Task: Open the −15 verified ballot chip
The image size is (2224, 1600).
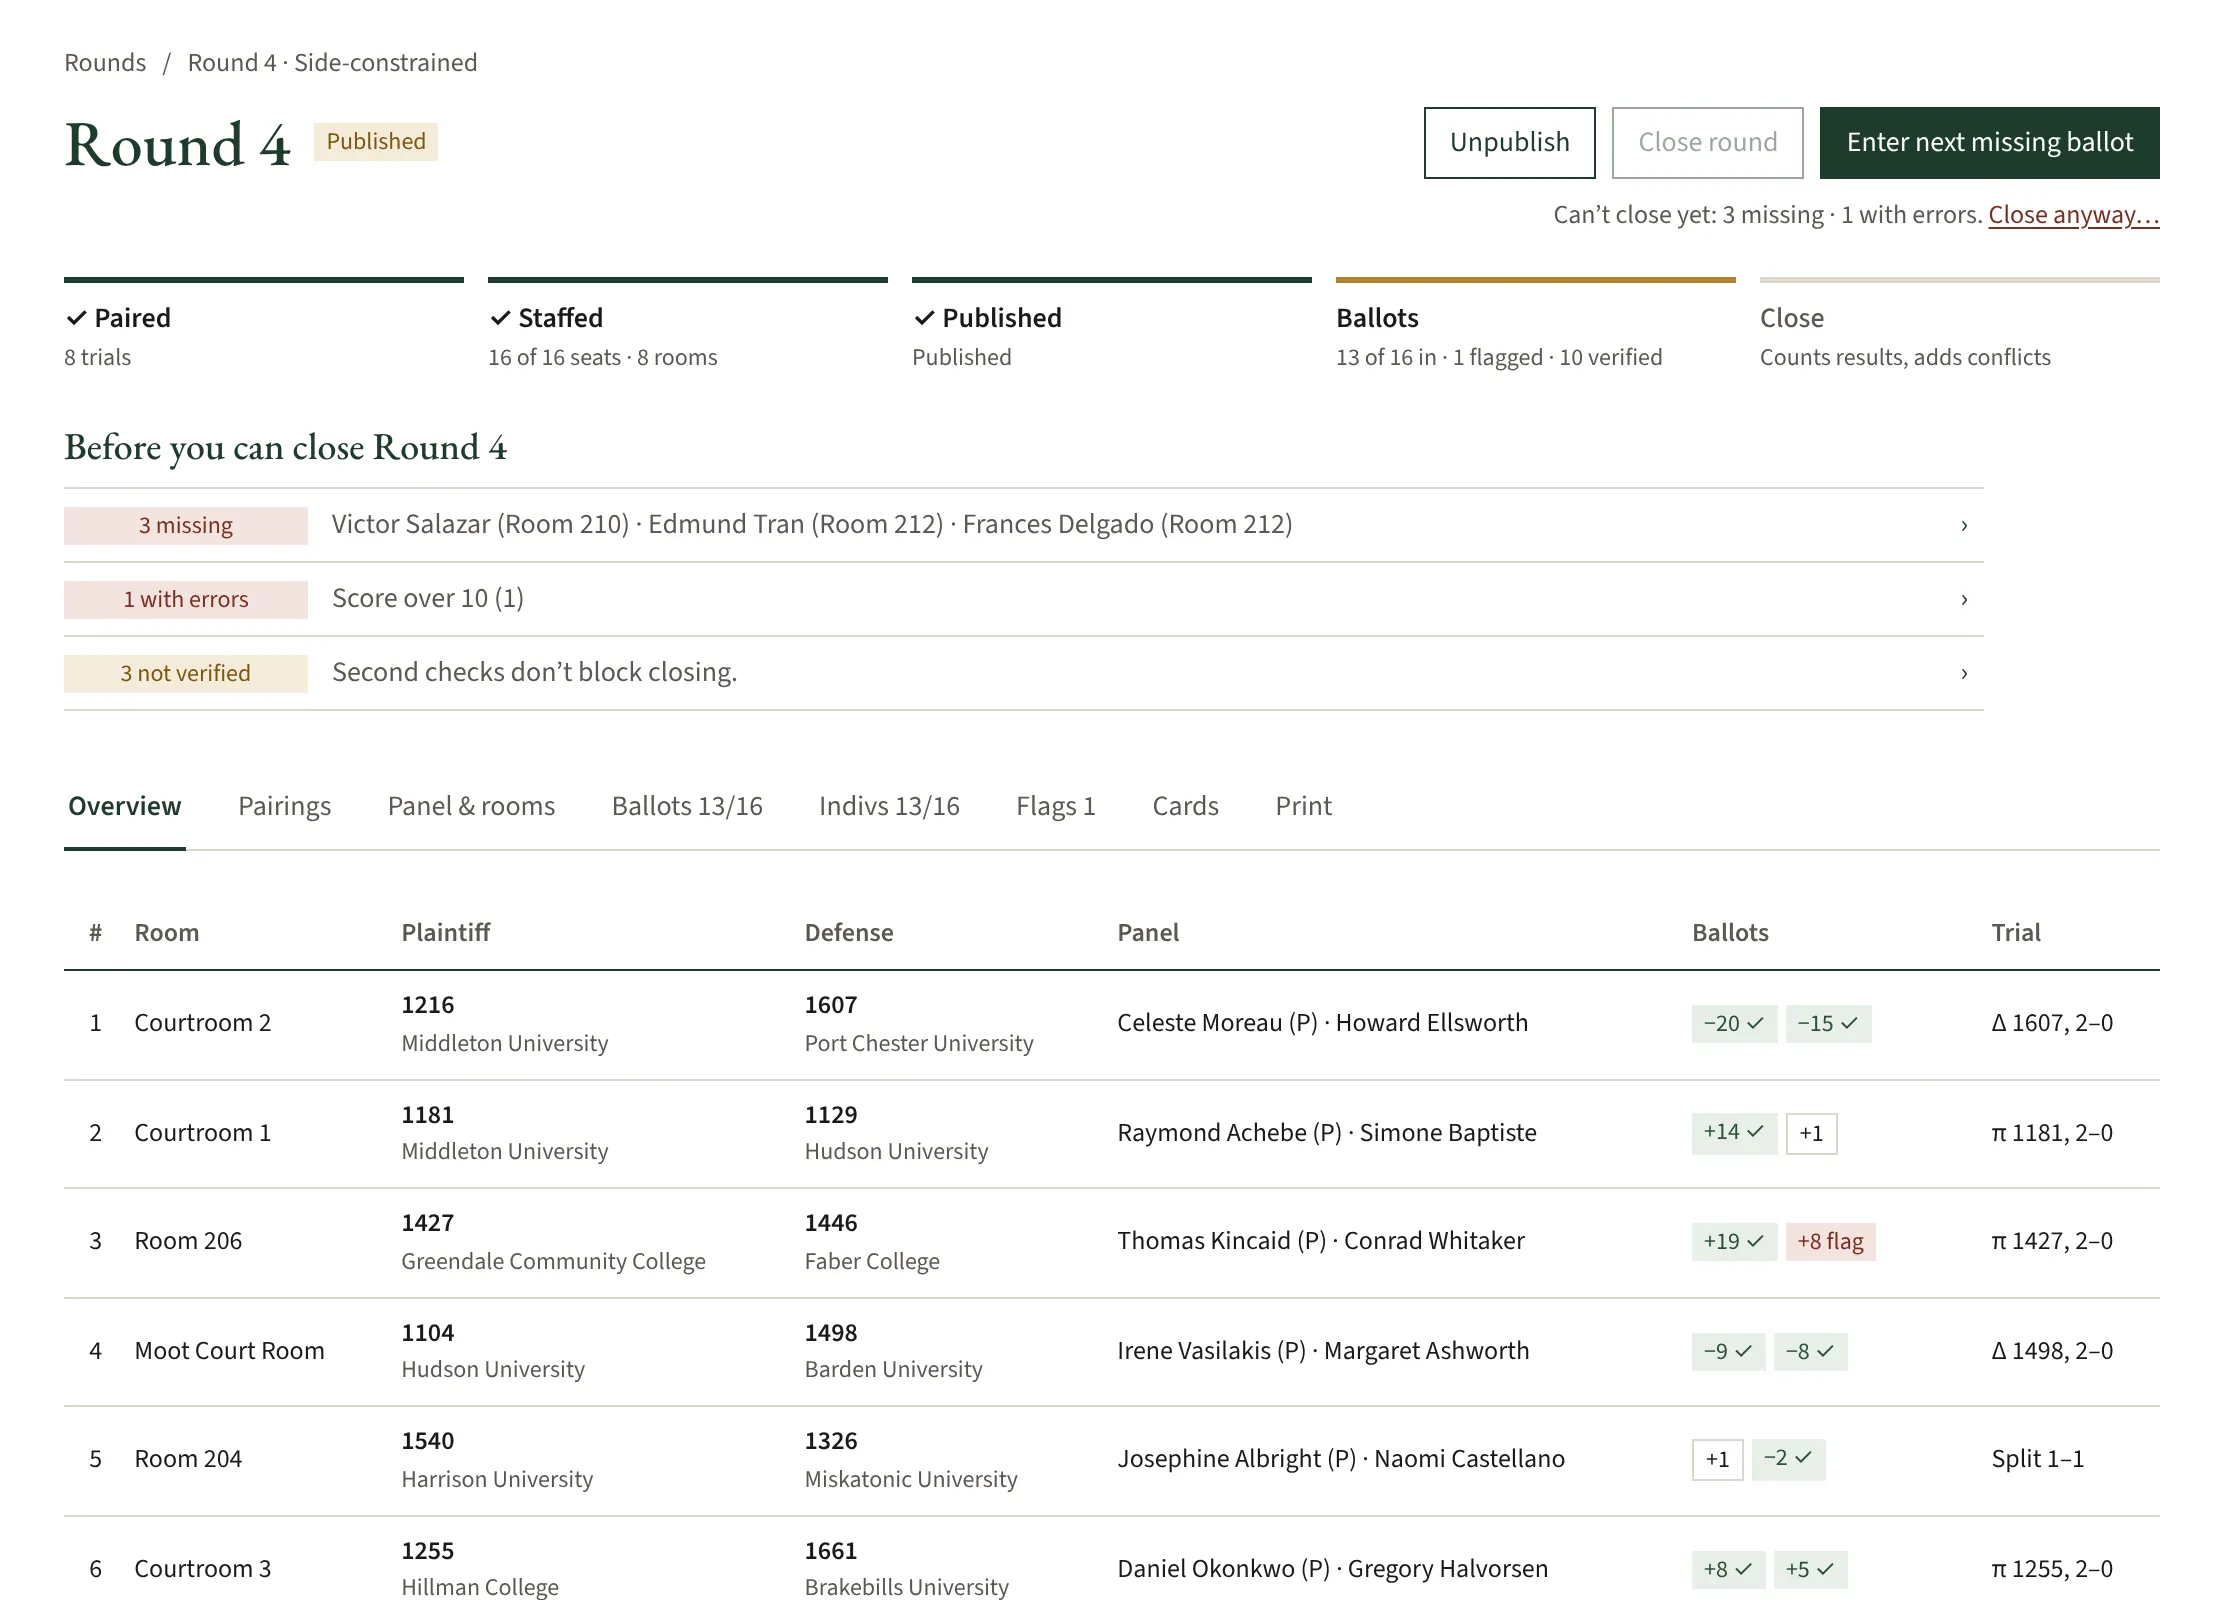Action: 1828,1024
